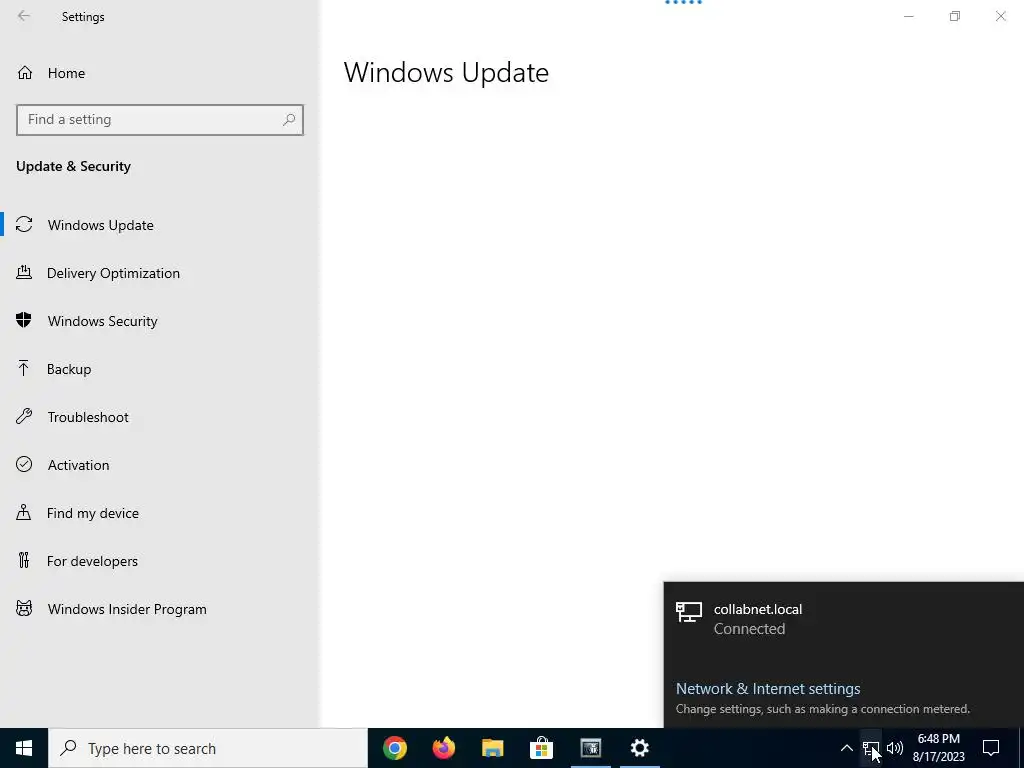This screenshot has height=768, width=1024.
Task: Click the Connected status text
Action: pos(749,629)
